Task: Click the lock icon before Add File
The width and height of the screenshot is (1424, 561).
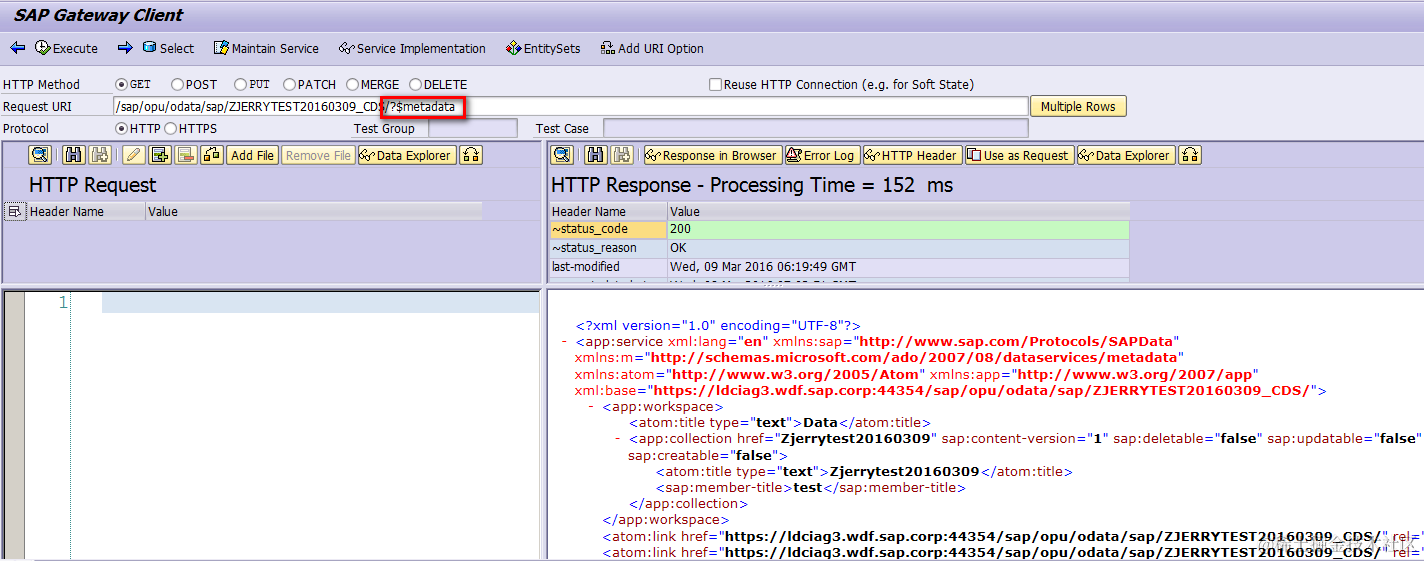Action: pyautogui.click(x=212, y=155)
